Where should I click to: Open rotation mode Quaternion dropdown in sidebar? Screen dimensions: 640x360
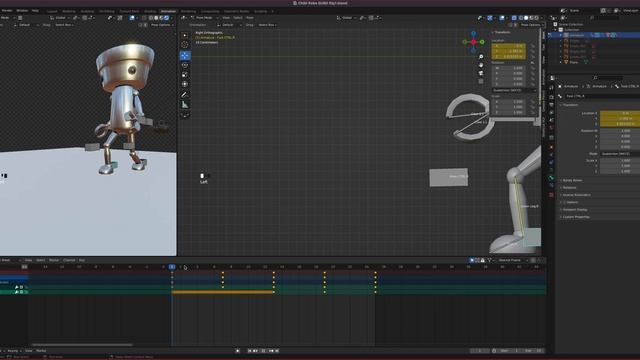[x=513, y=90]
